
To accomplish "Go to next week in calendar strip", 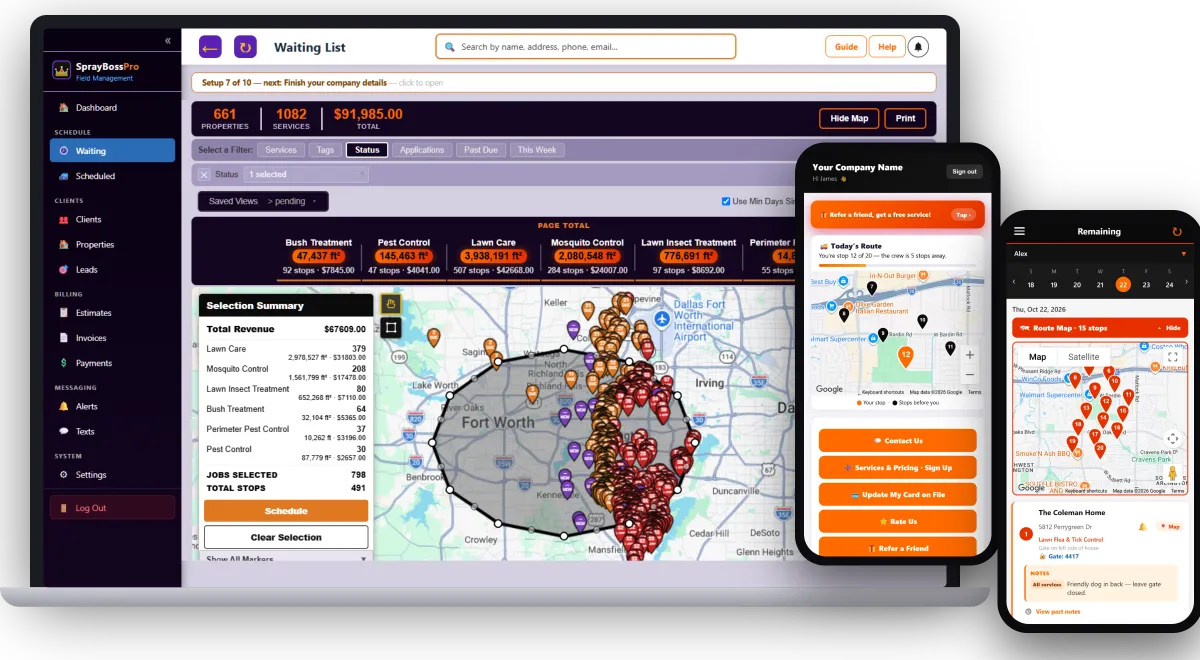I will tap(1185, 284).
